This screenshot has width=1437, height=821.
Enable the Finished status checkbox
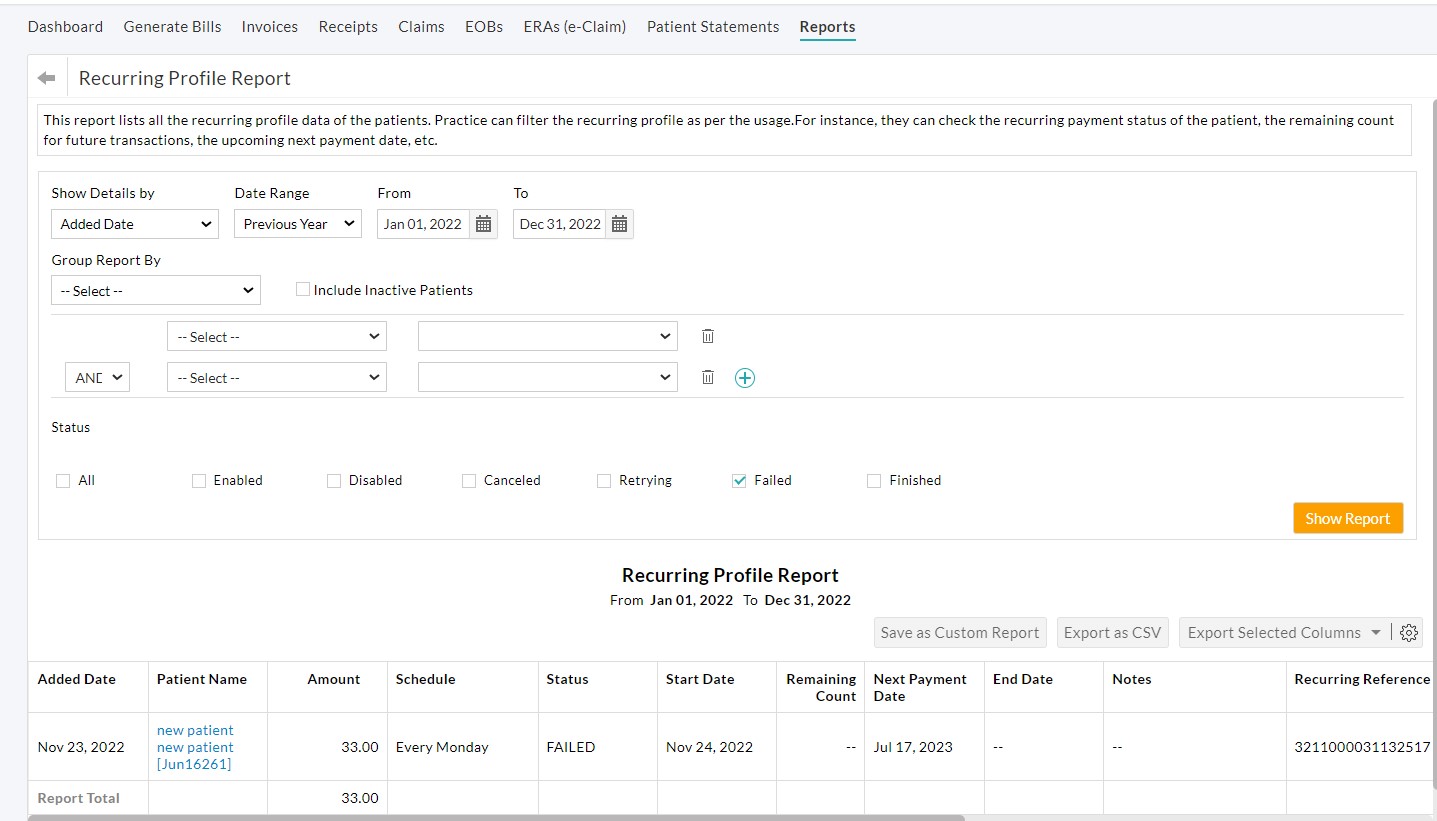click(x=872, y=480)
